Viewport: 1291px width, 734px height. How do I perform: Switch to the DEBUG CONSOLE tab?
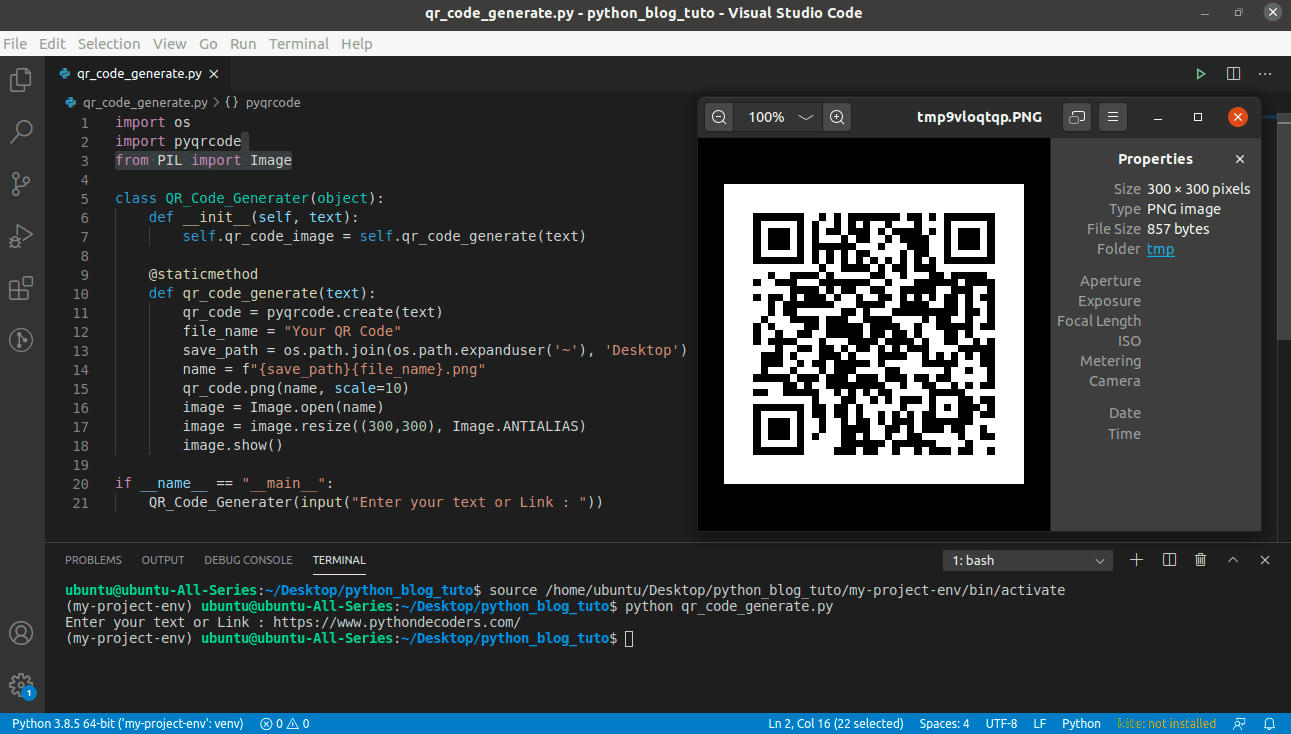coord(248,560)
